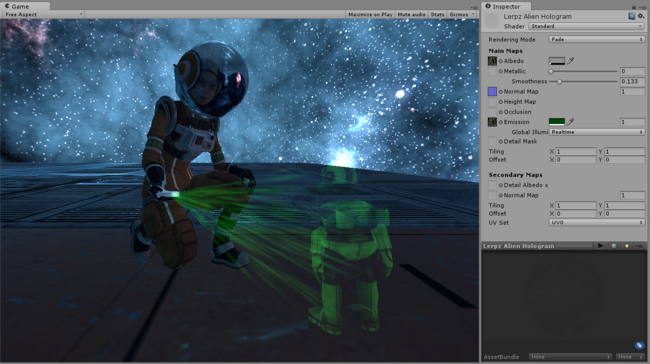Toggle Mute audio in Game view

(411, 15)
